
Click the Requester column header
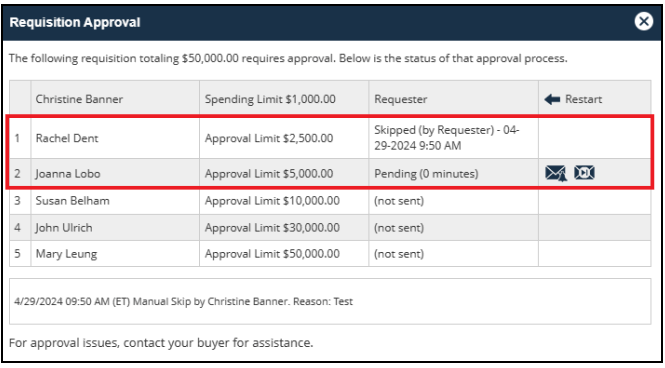pyautogui.click(x=400, y=99)
